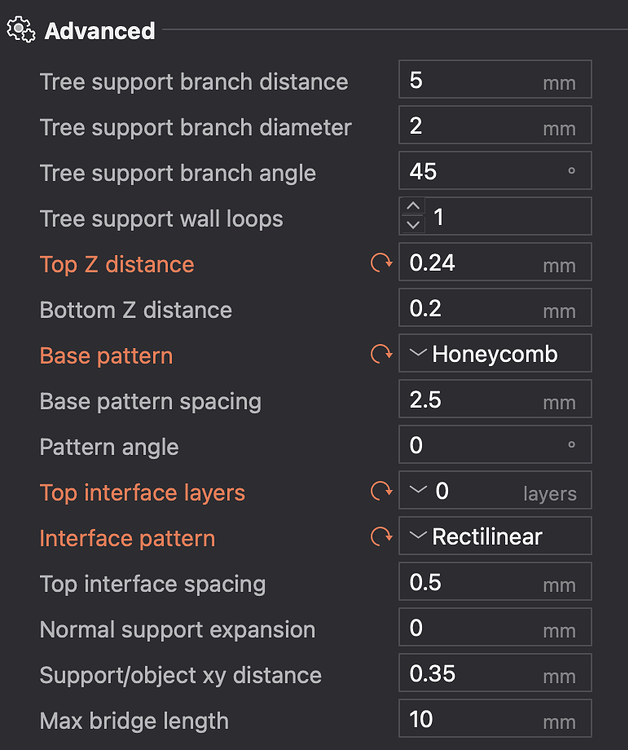The width and height of the screenshot is (628, 750).
Task: Click Support/object xy distance label
Action: click(x=180, y=675)
